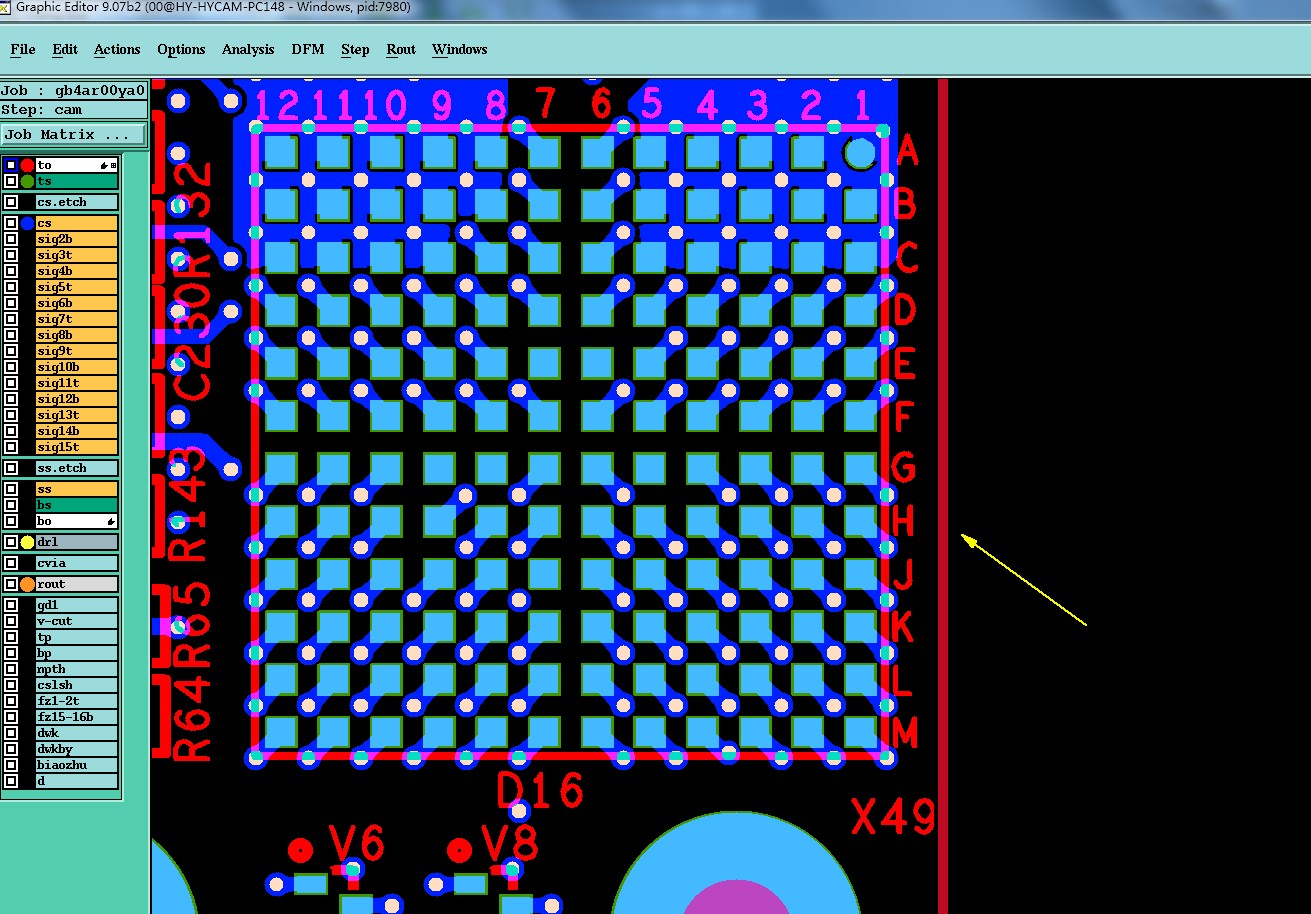Open the Options menu

click(x=181, y=49)
